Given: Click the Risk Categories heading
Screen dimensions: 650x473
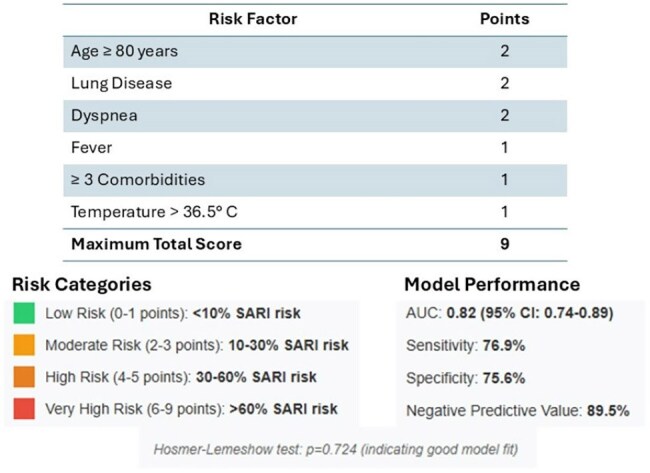Looking at the screenshot, I should (82, 285).
